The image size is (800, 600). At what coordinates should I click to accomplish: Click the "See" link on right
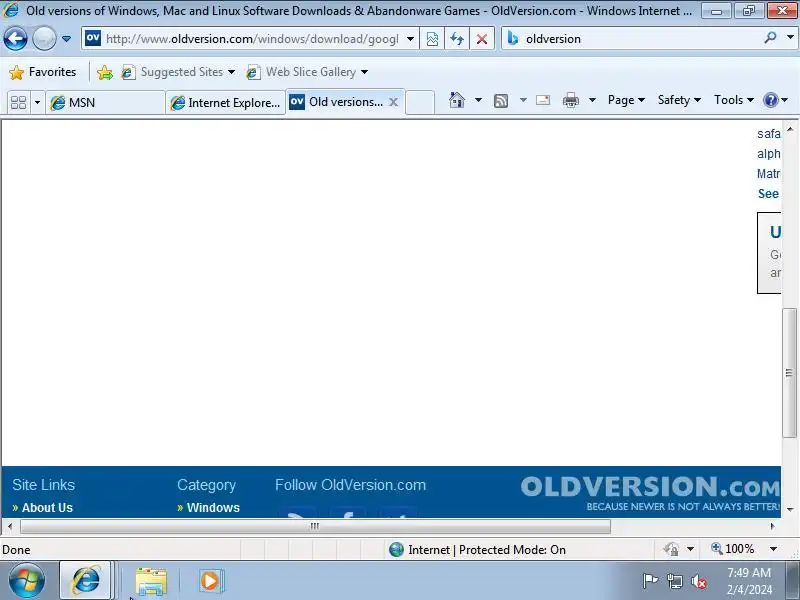pos(768,194)
